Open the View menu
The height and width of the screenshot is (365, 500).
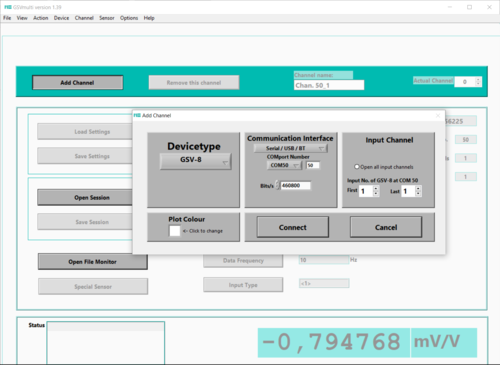(22, 18)
